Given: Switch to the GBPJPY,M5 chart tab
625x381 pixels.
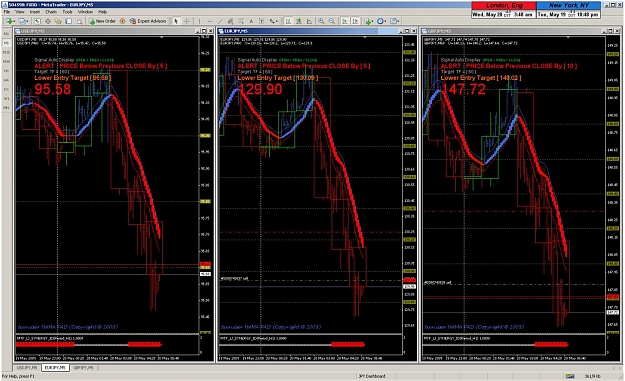Looking at the screenshot, I should pyautogui.click(x=83, y=367).
